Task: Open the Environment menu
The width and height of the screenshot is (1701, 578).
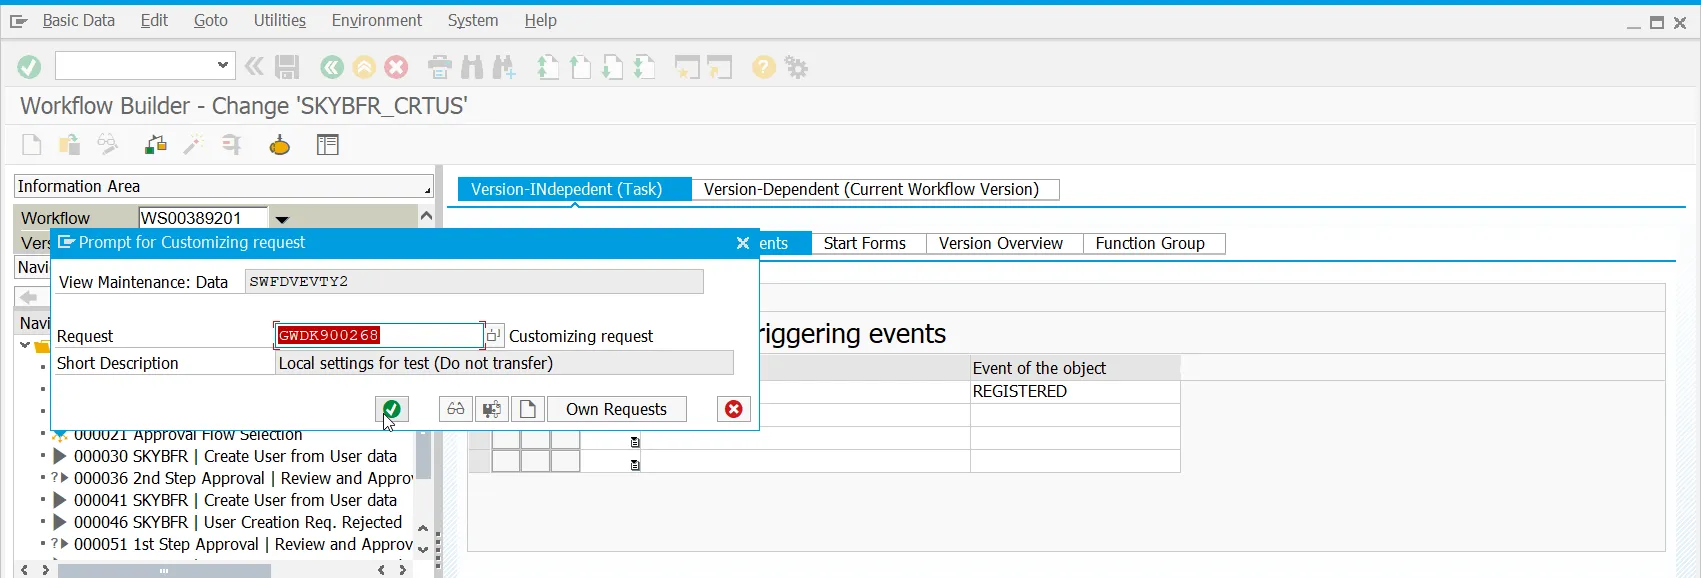Action: [377, 20]
